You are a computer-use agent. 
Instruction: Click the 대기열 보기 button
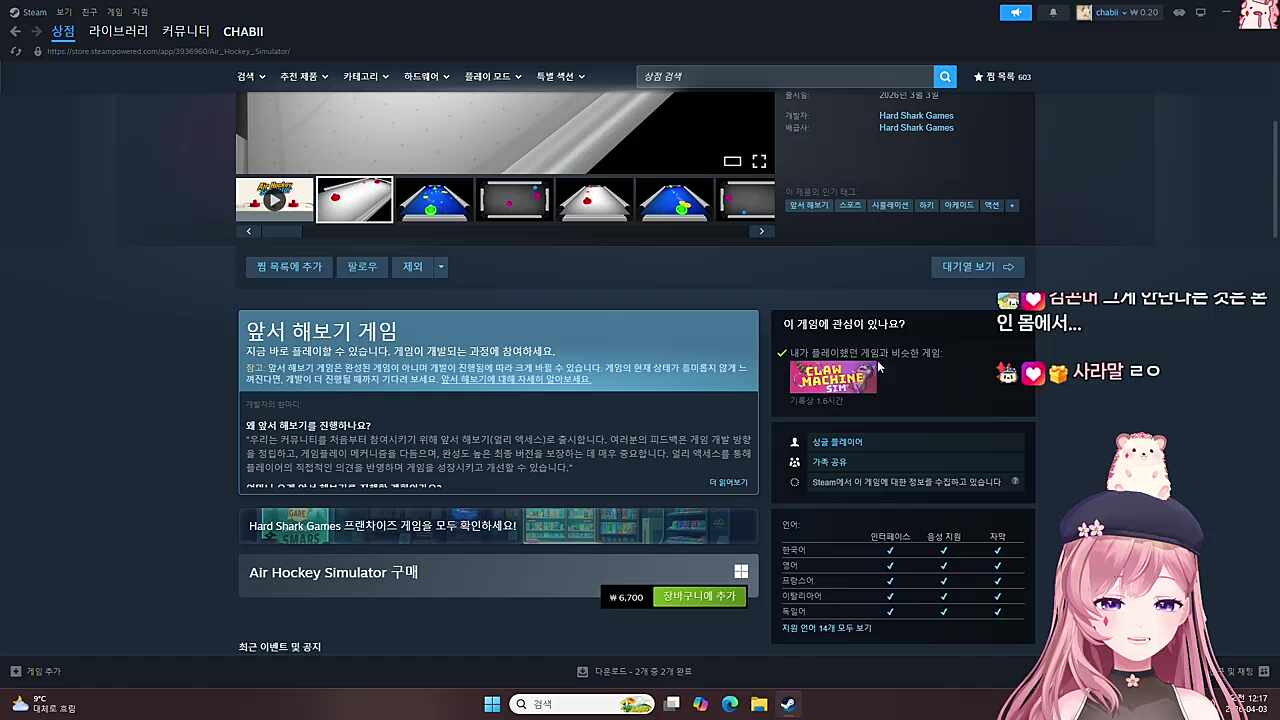pyautogui.click(x=978, y=267)
